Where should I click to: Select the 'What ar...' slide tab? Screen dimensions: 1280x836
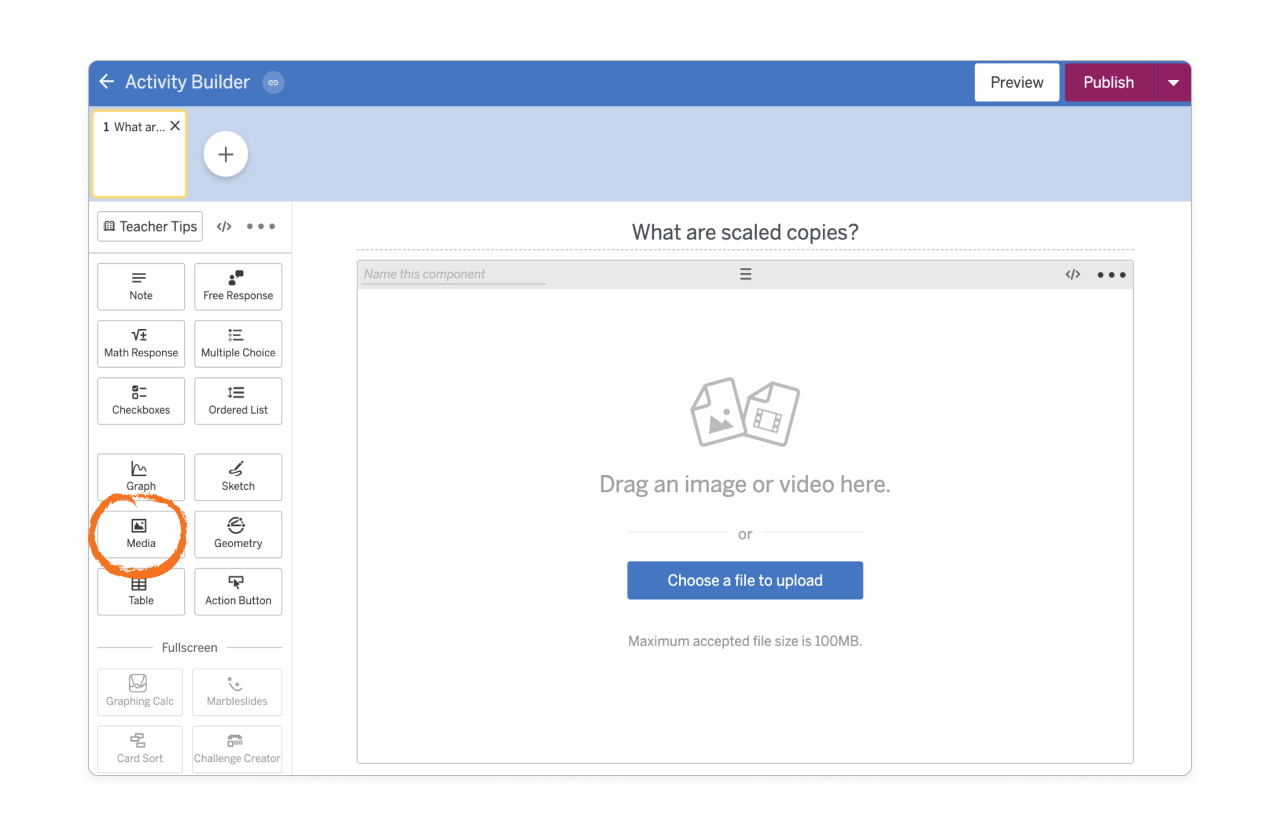point(138,153)
